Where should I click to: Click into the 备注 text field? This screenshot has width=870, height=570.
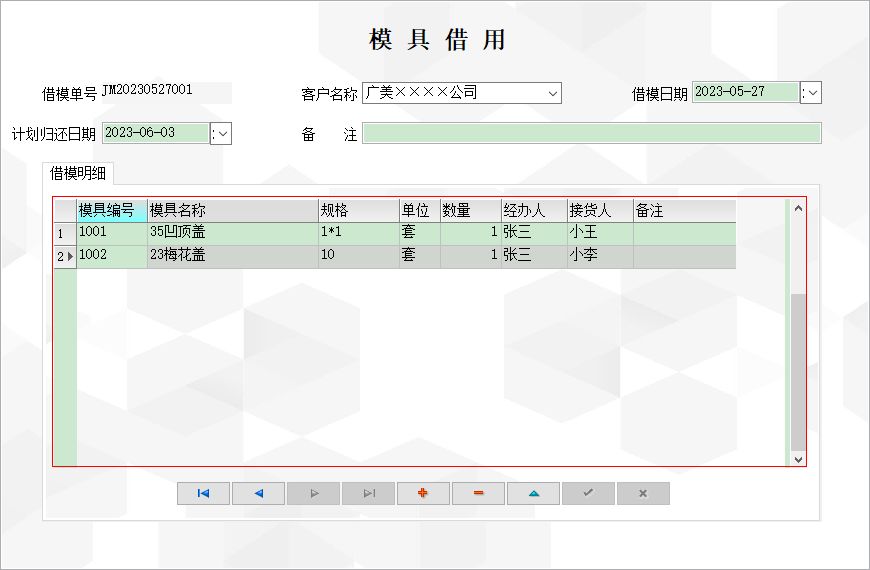pyautogui.click(x=591, y=134)
